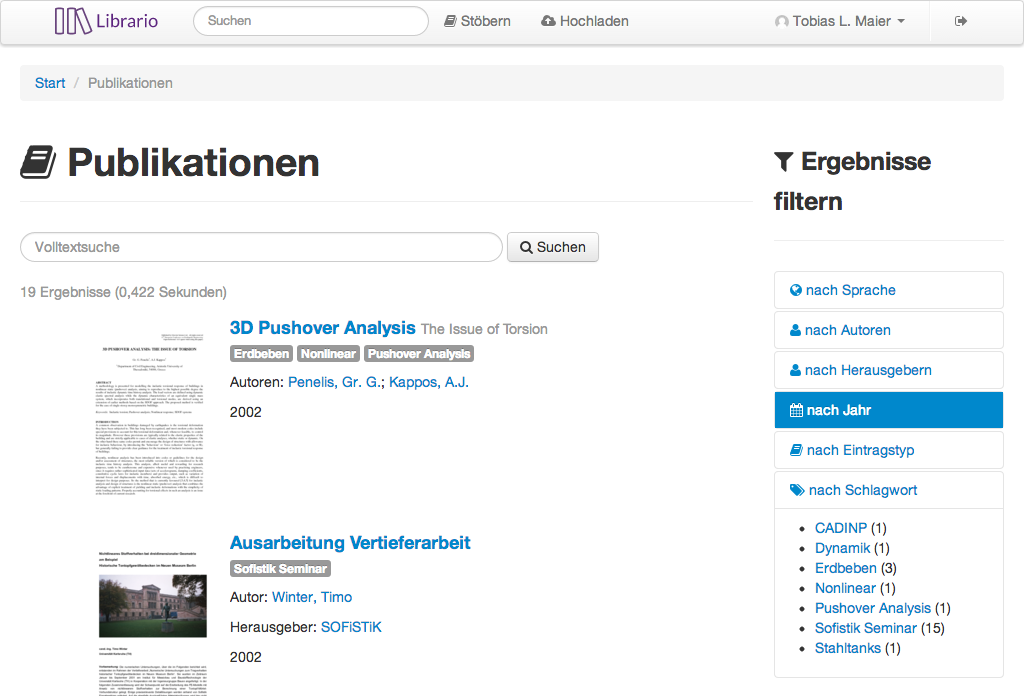Open the Tobias L. Maier account dropdown

(839, 20)
